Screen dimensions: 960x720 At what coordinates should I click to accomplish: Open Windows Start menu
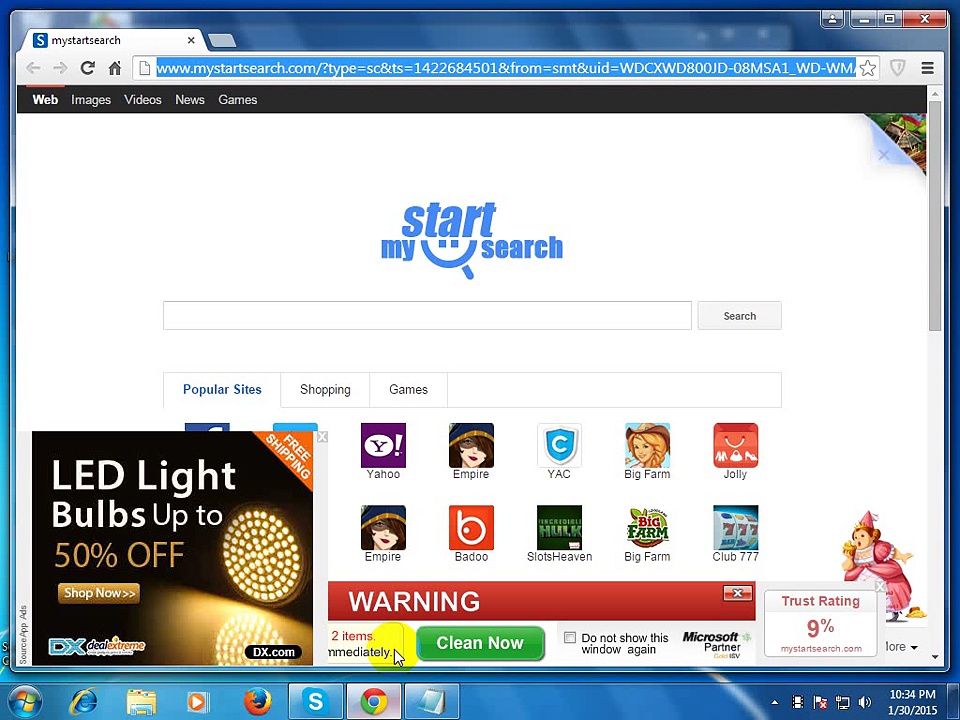click(24, 701)
